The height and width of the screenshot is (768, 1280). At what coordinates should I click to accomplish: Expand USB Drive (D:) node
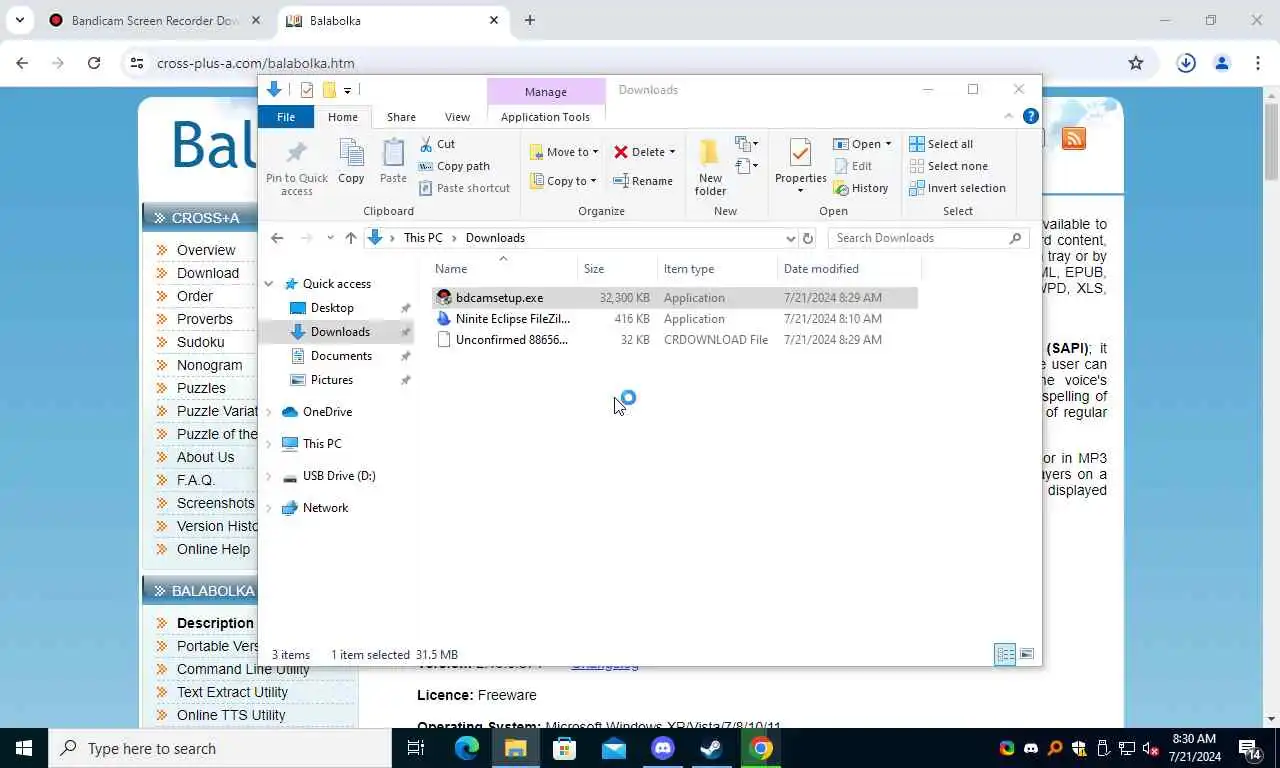(x=268, y=476)
